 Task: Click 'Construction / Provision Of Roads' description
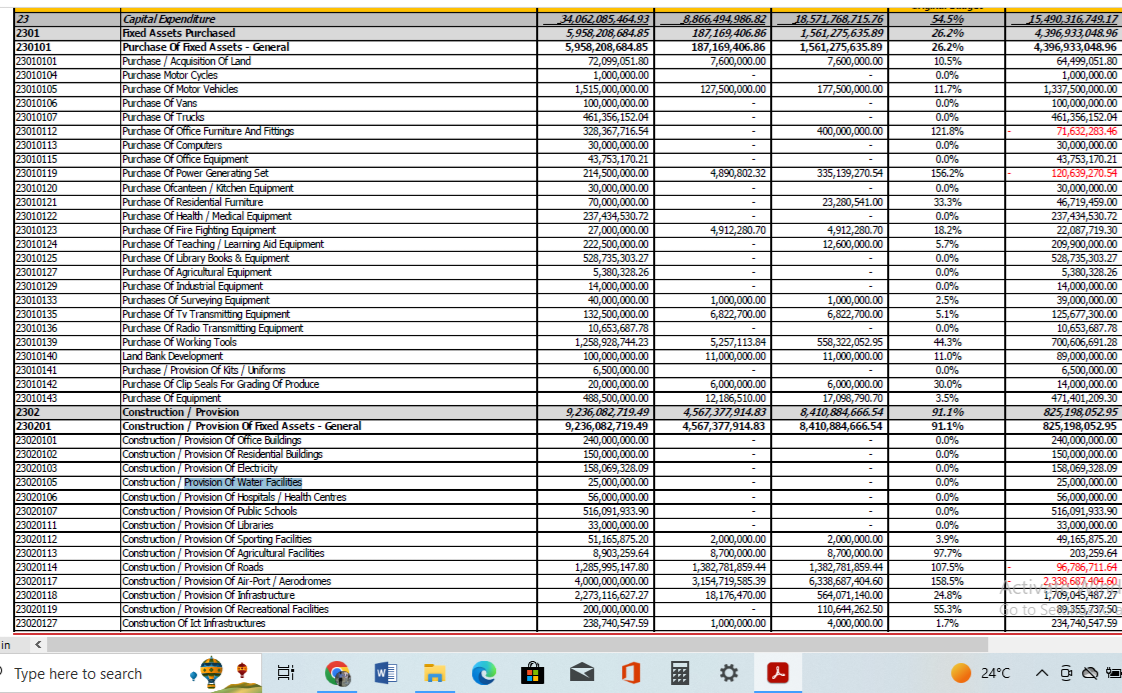[193, 567]
